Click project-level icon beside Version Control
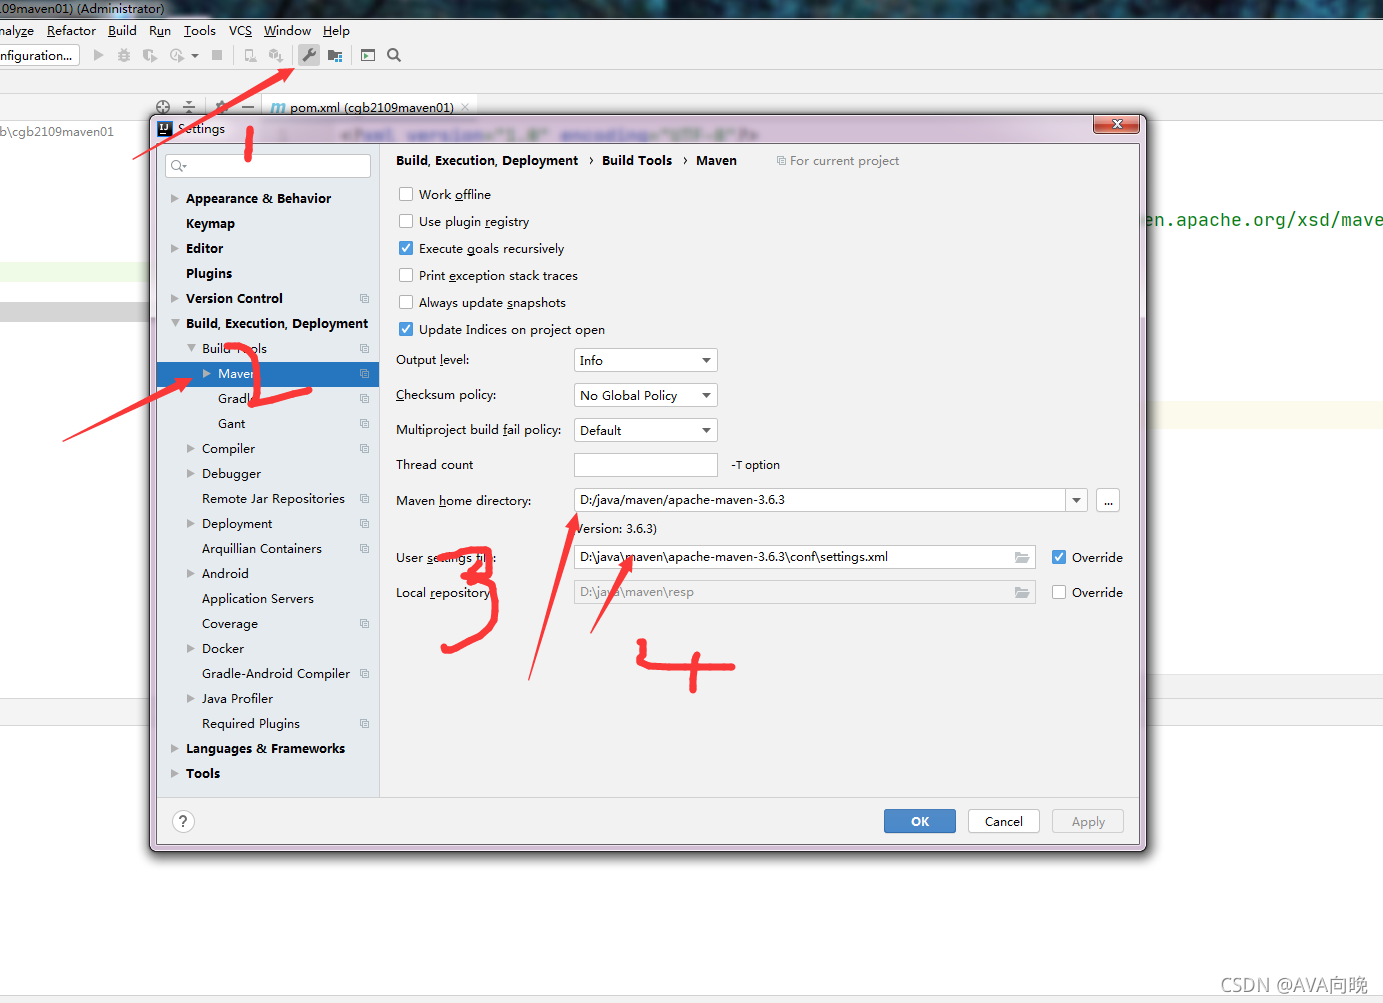Viewport: 1383px width, 1003px height. click(364, 298)
